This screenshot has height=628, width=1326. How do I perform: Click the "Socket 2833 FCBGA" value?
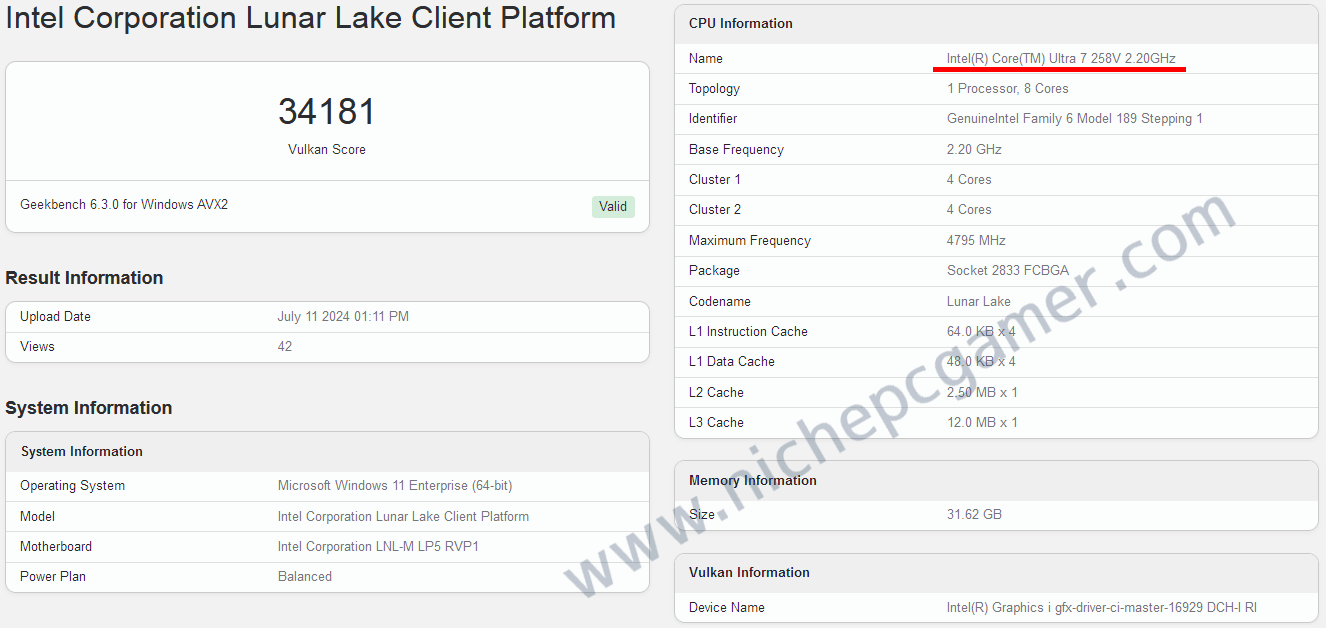coord(1008,271)
